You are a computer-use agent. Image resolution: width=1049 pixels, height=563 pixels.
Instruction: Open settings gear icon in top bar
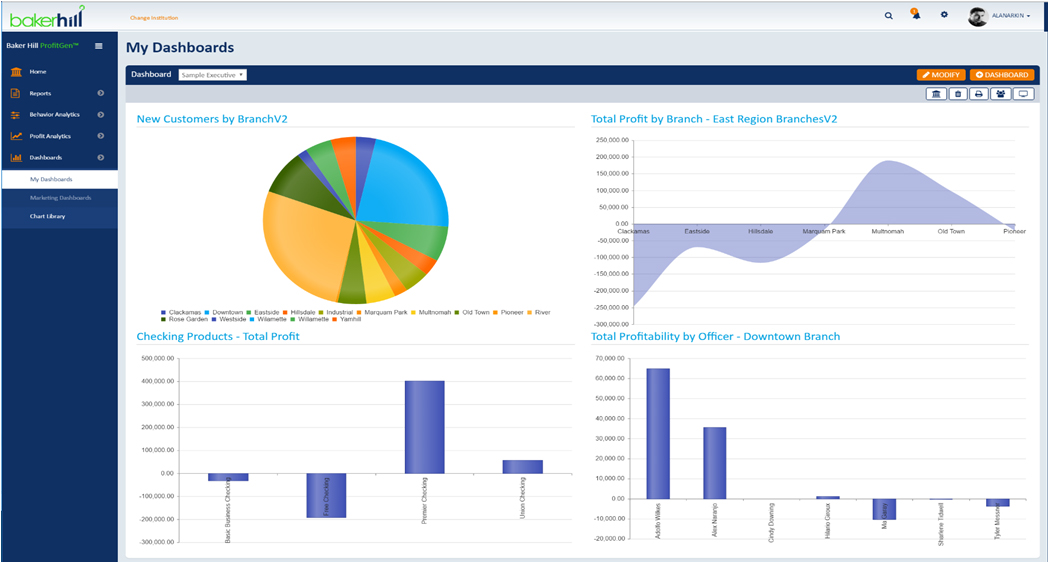click(944, 15)
